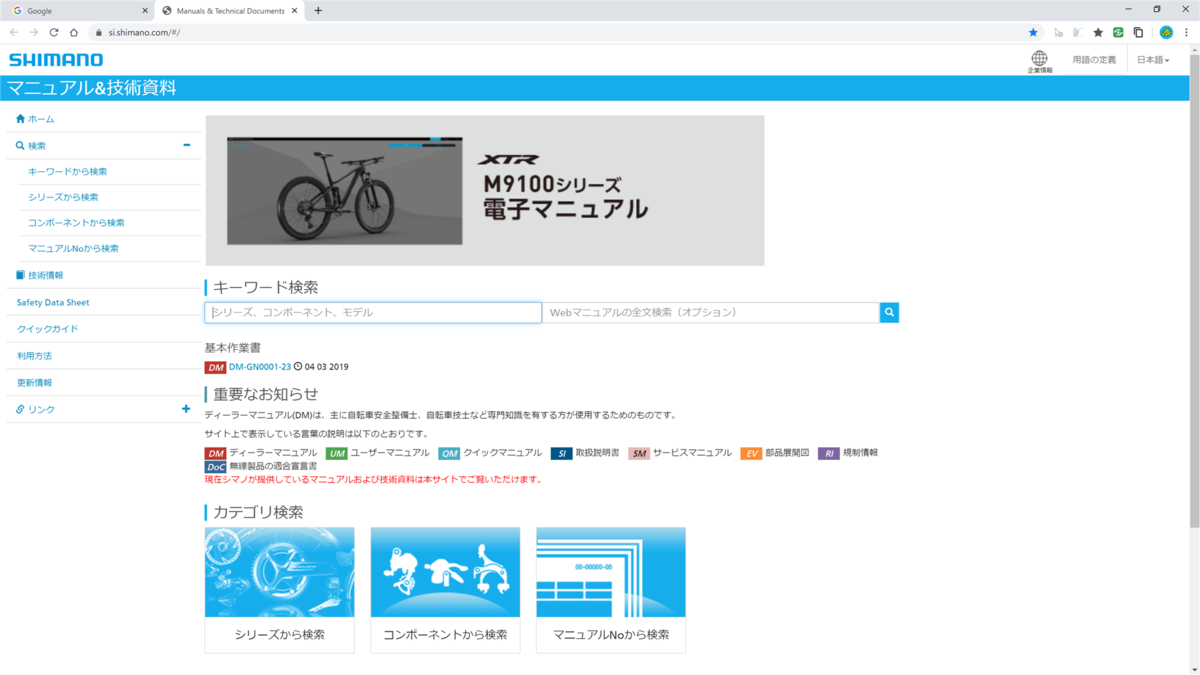Click the page vertical scrollbar
1200x675 pixels.
click(1194, 290)
